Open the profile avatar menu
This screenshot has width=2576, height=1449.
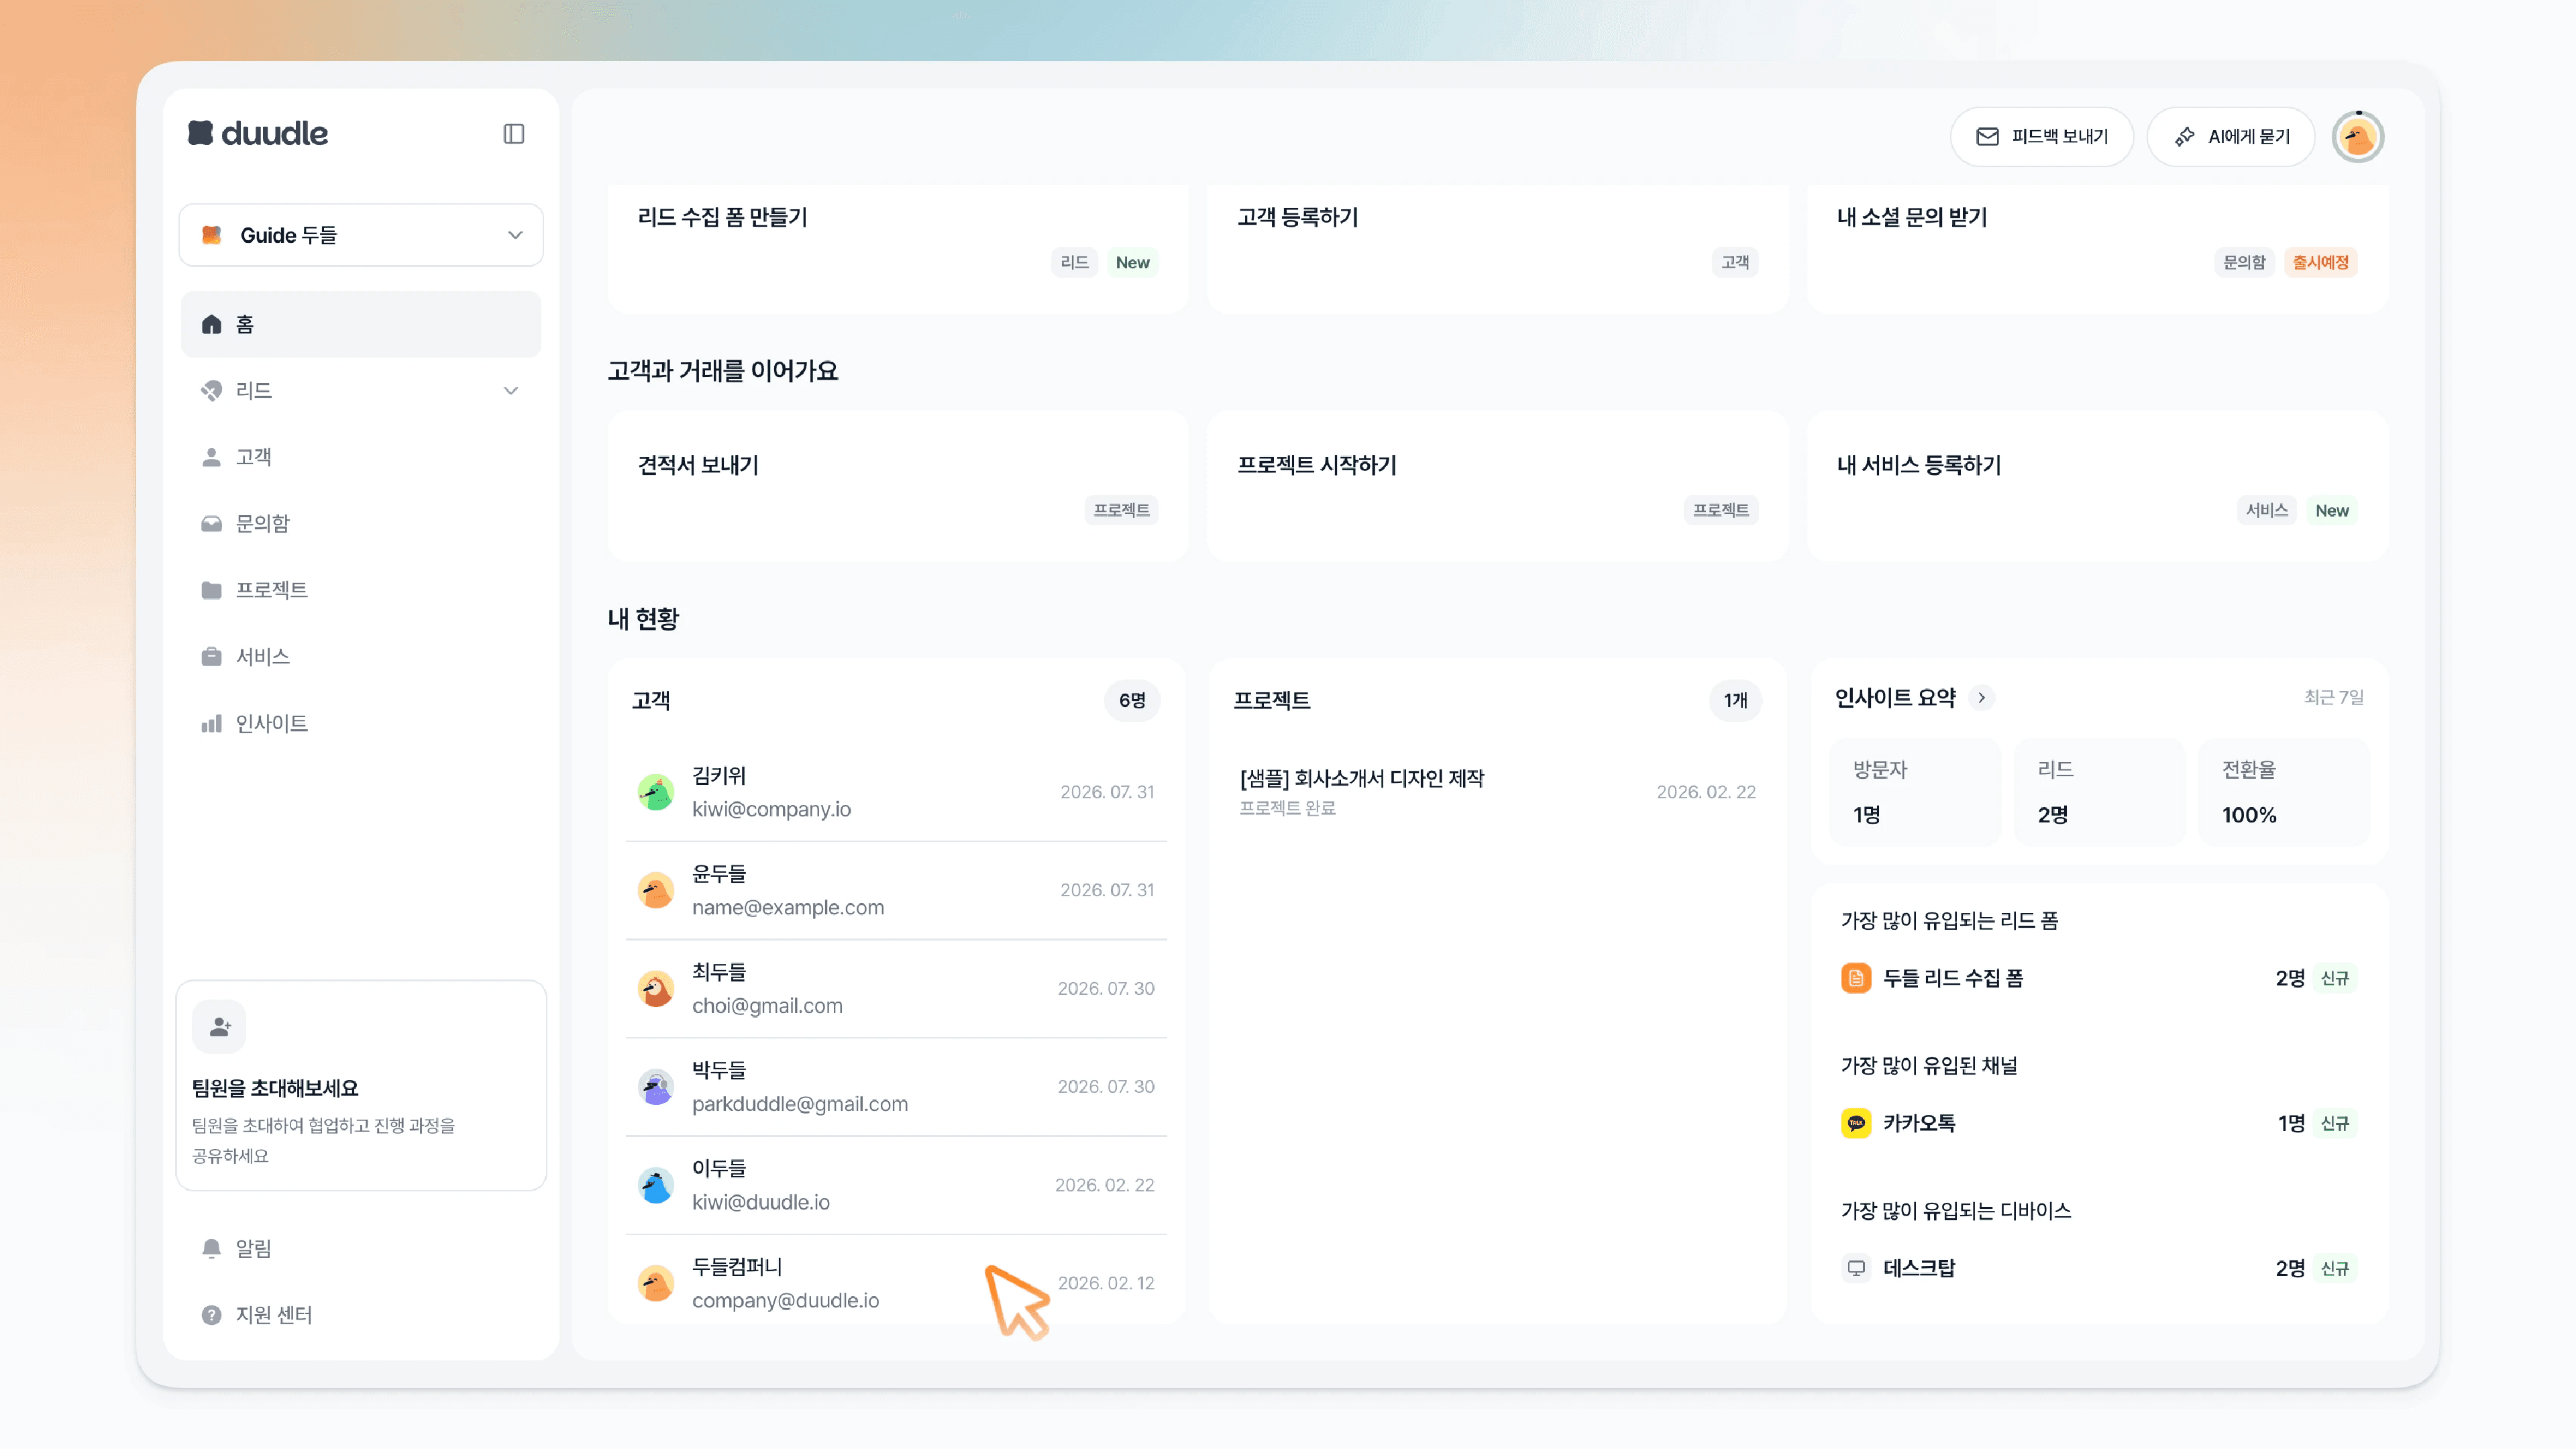coord(2358,137)
